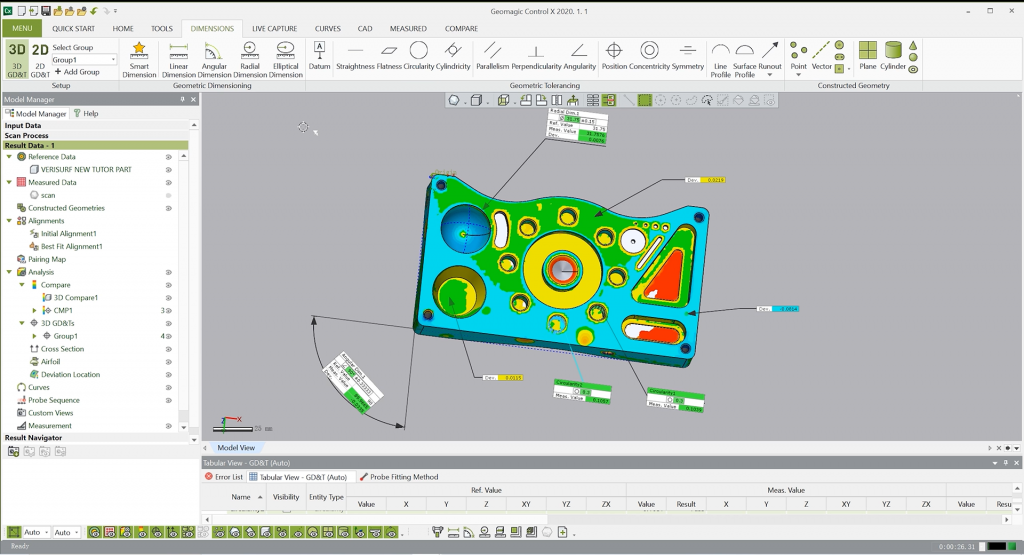Click the Angular Dimension tool
Image resolution: width=1024 pixels, height=555 pixels.
pos(214,59)
